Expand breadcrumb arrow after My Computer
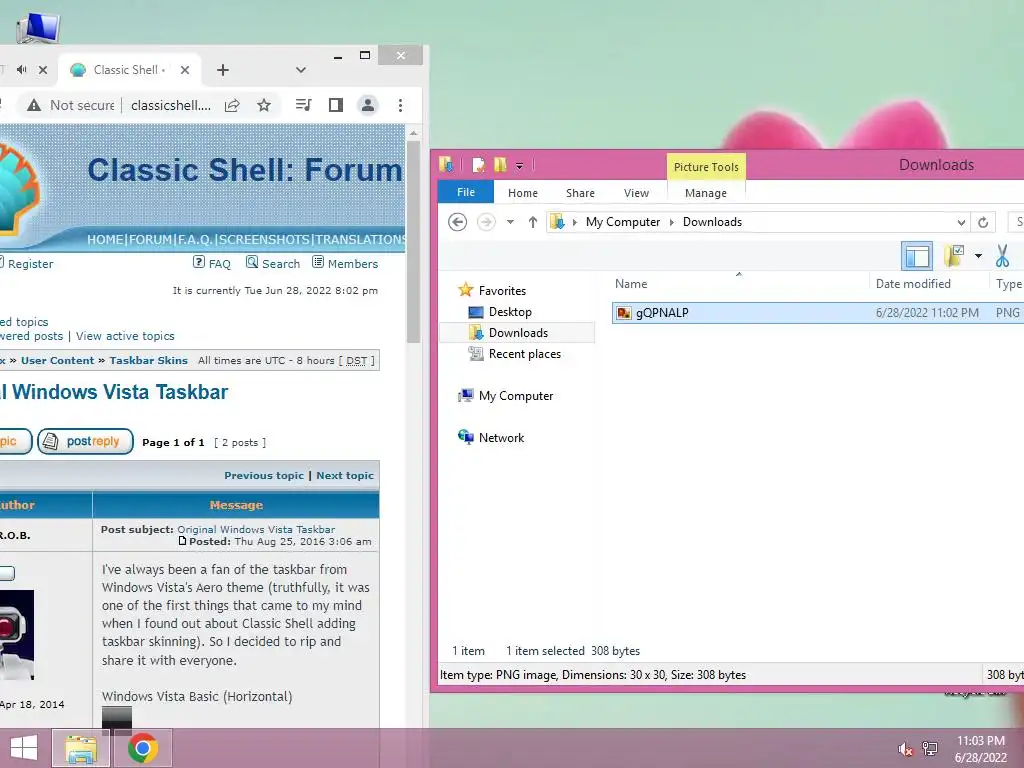This screenshot has width=1024, height=768. click(x=671, y=223)
